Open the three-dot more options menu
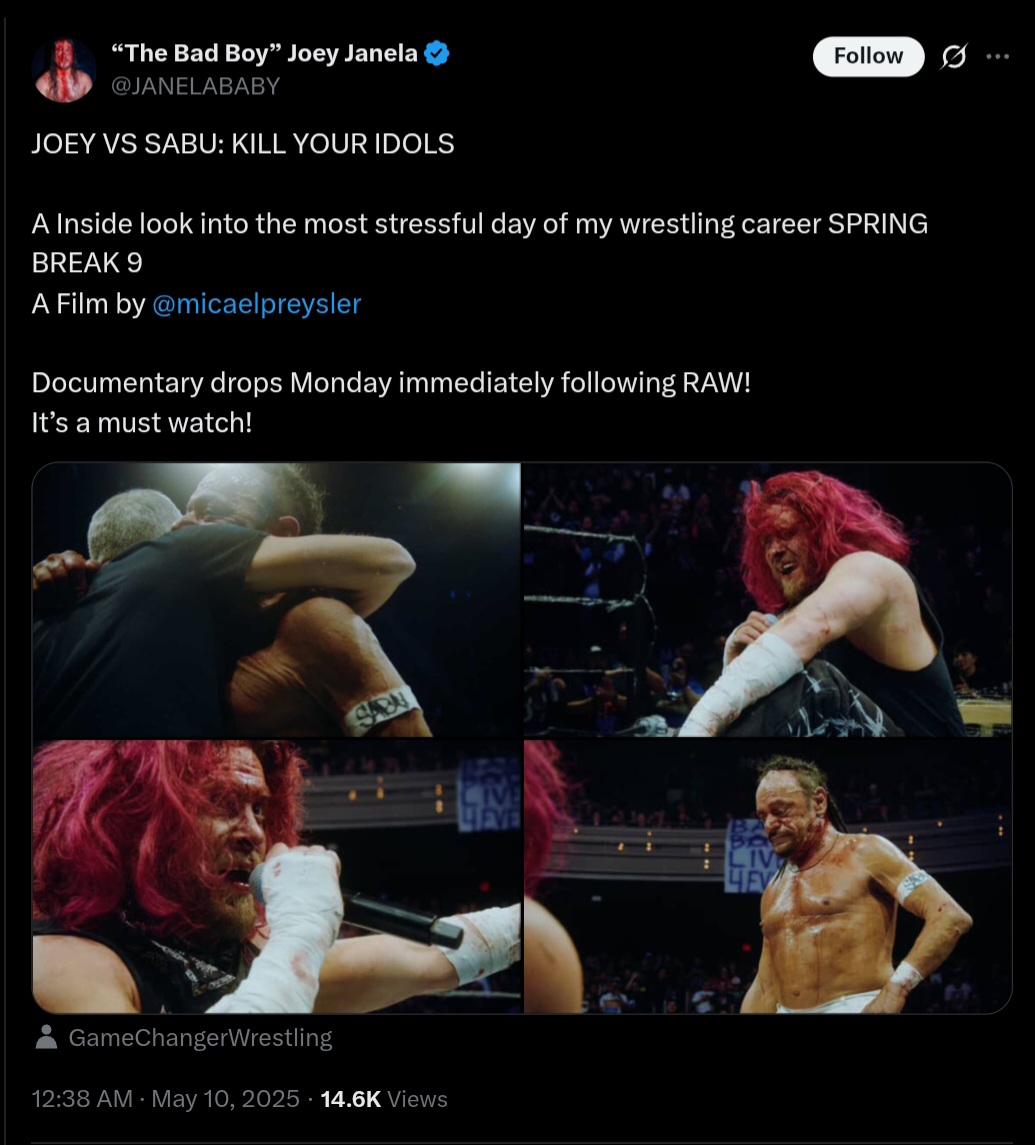1035x1145 pixels. [998, 56]
